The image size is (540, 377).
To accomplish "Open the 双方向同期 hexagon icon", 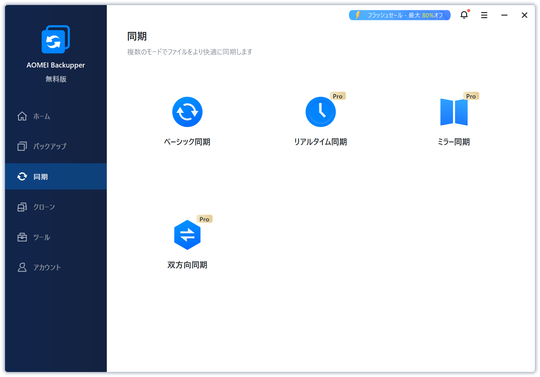I will [187, 235].
